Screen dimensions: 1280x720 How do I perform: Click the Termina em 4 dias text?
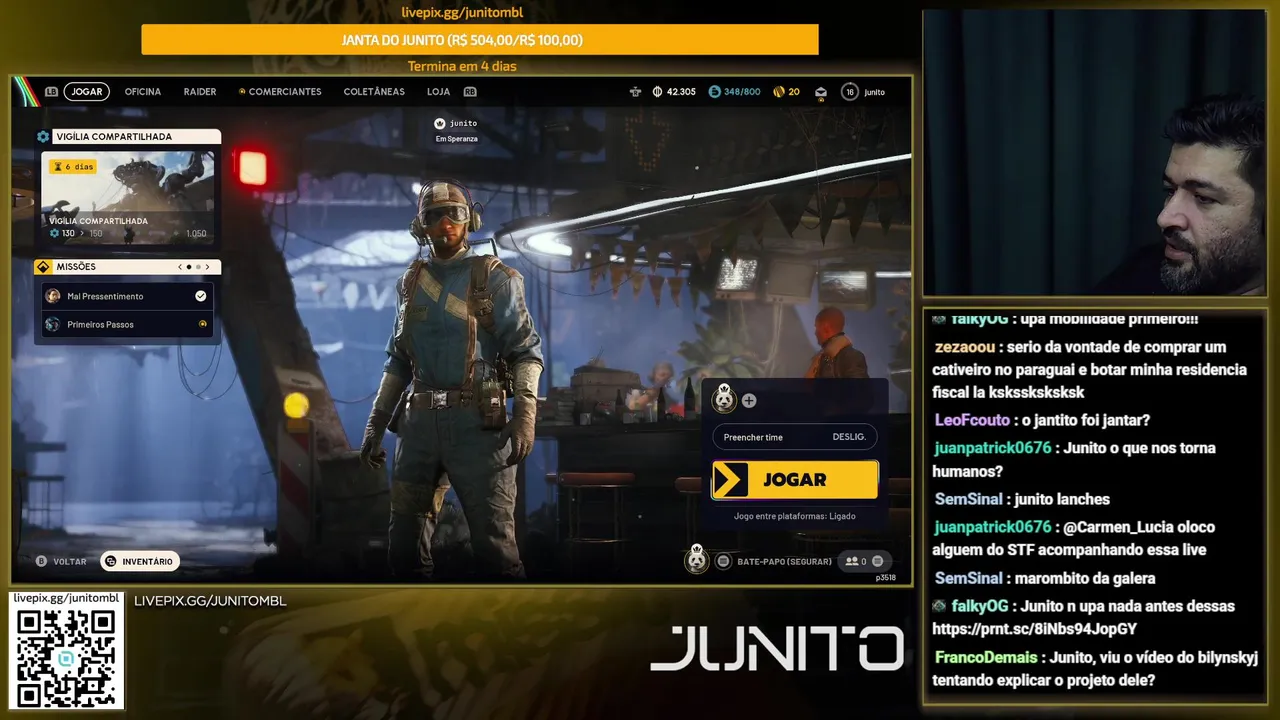(462, 67)
